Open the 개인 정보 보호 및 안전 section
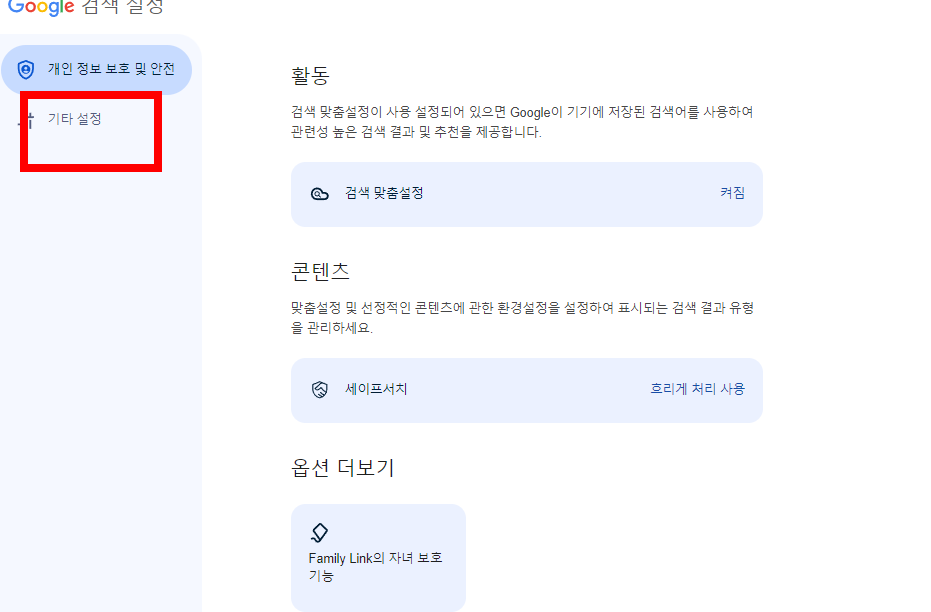 click(96, 69)
